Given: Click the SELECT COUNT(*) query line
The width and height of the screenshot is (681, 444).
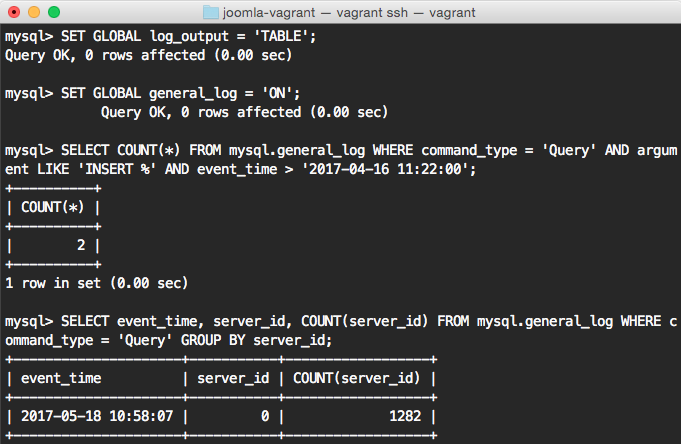Looking at the screenshot, I should coord(340,151).
